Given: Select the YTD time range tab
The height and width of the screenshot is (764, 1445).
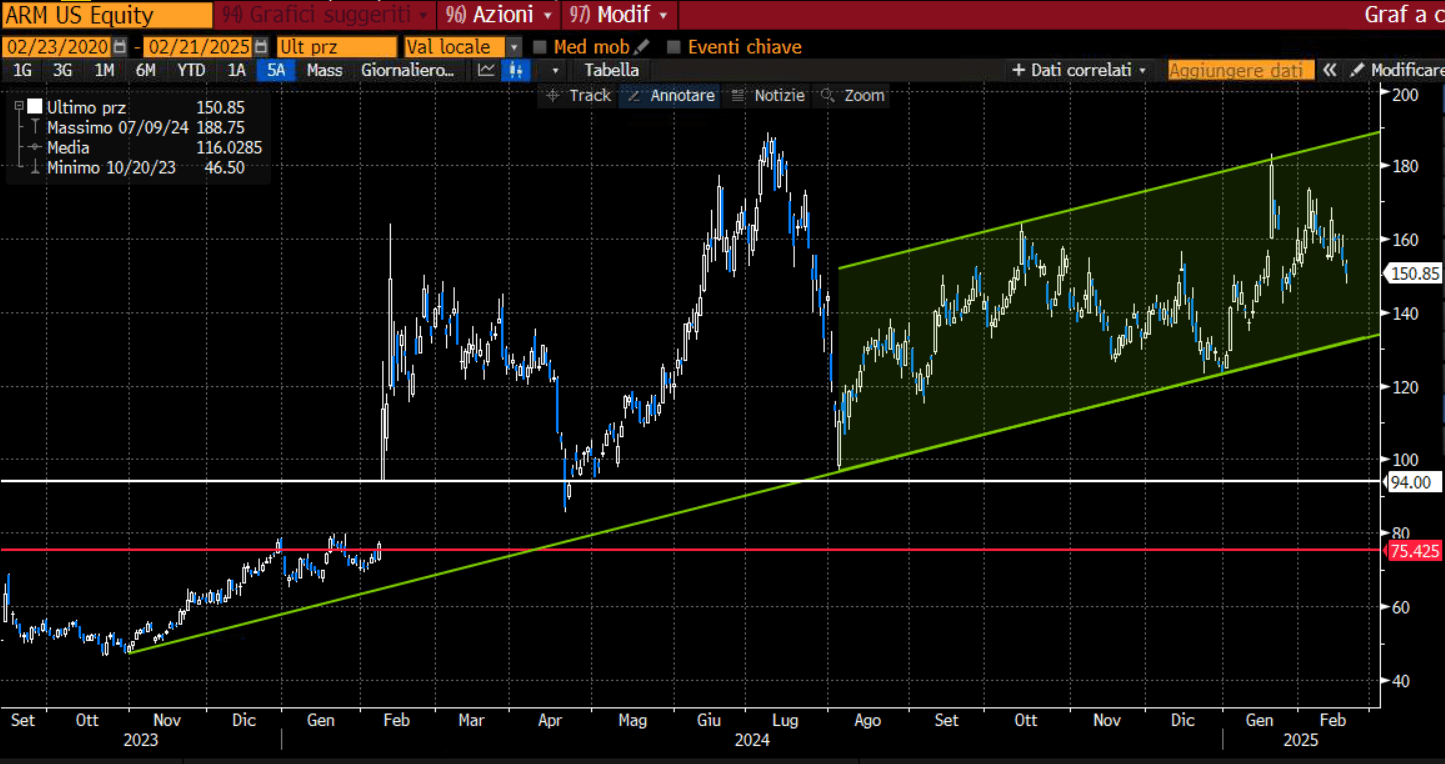Looking at the screenshot, I should coord(191,70).
